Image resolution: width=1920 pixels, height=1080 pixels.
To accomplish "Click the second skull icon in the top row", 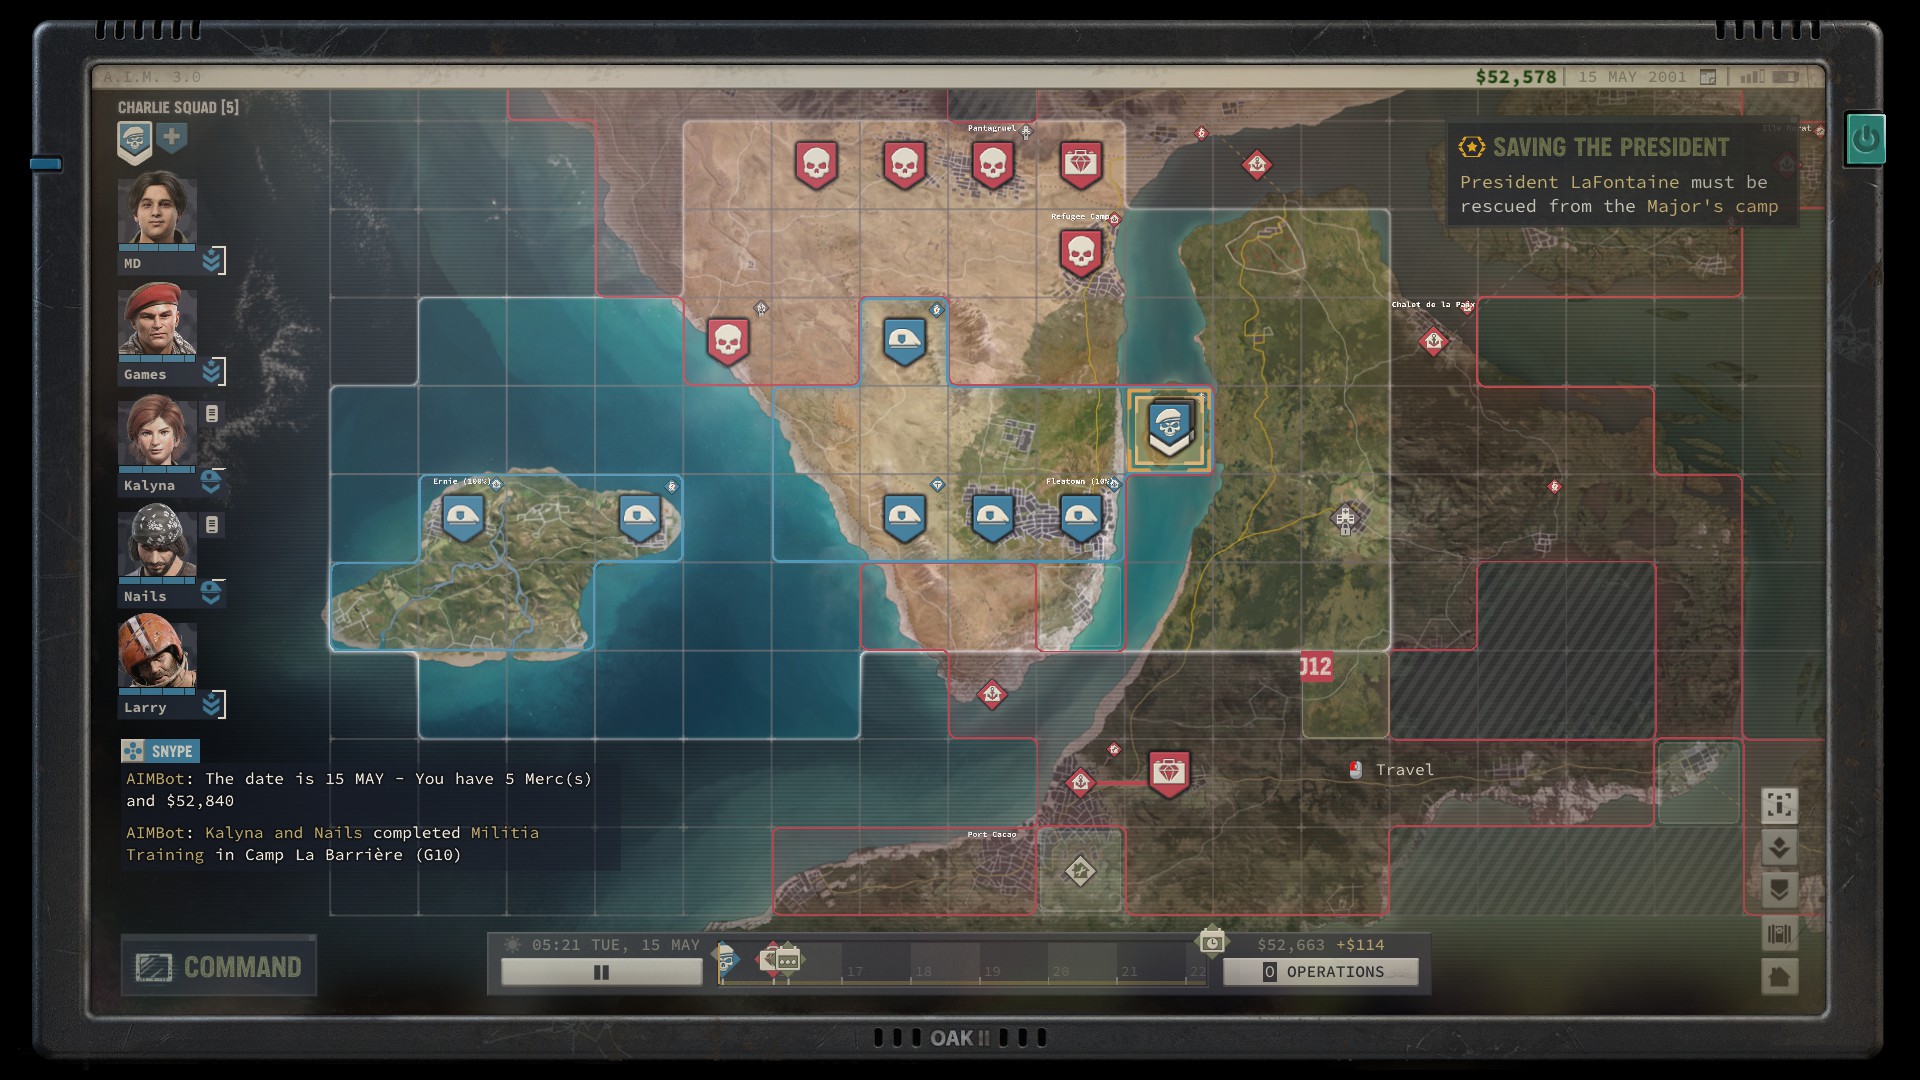I will pos(904,165).
